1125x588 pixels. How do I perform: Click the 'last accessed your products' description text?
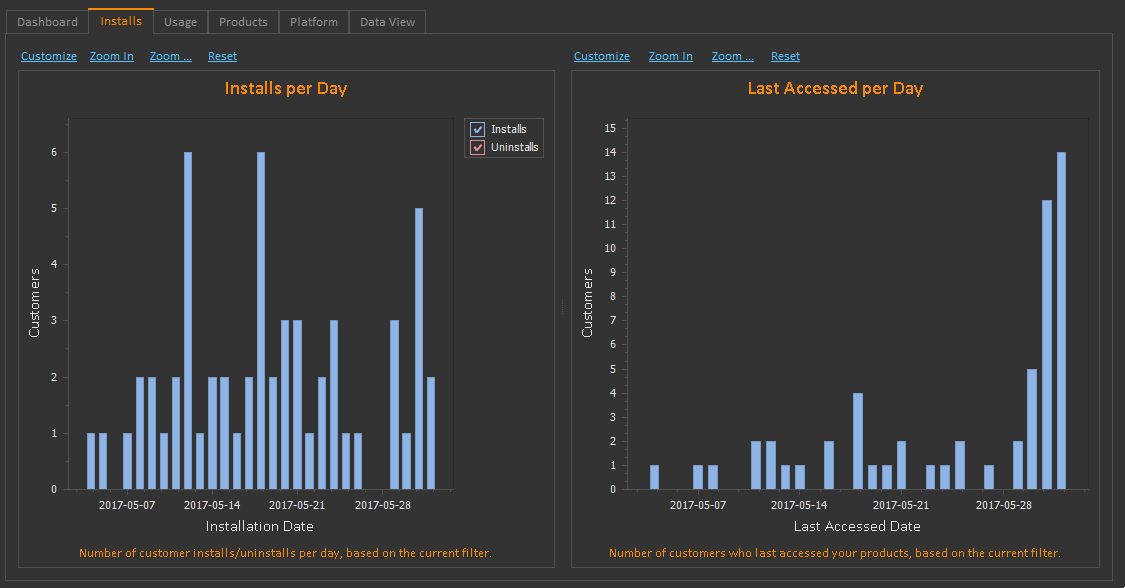click(834, 553)
